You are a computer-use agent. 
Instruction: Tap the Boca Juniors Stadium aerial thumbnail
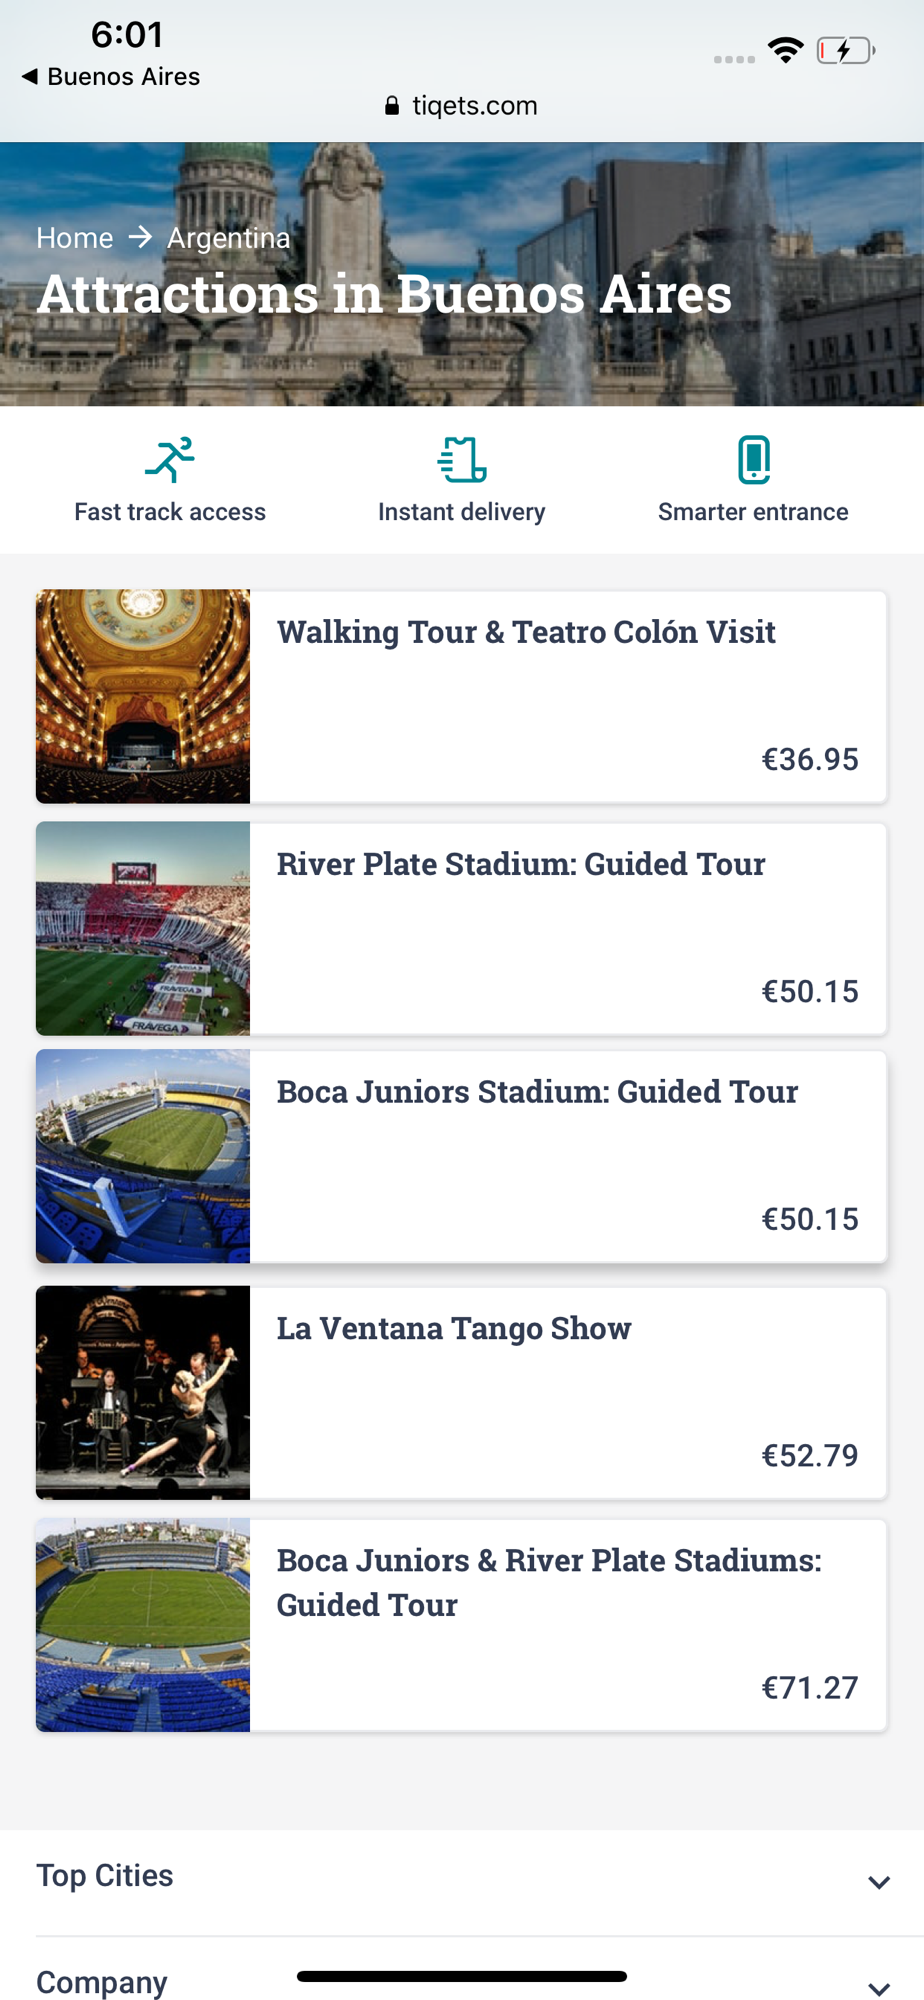tap(143, 1156)
